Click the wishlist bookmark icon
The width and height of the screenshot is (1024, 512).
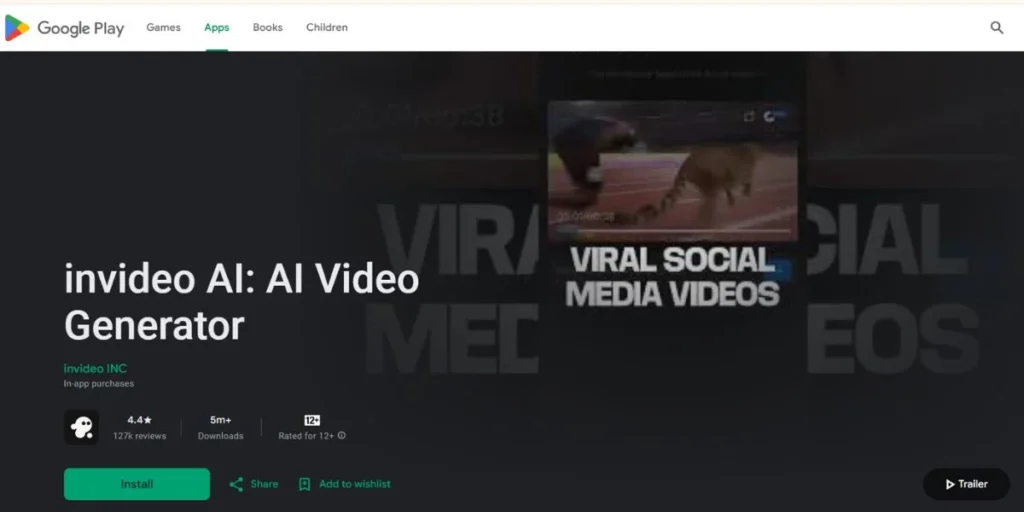click(x=304, y=484)
